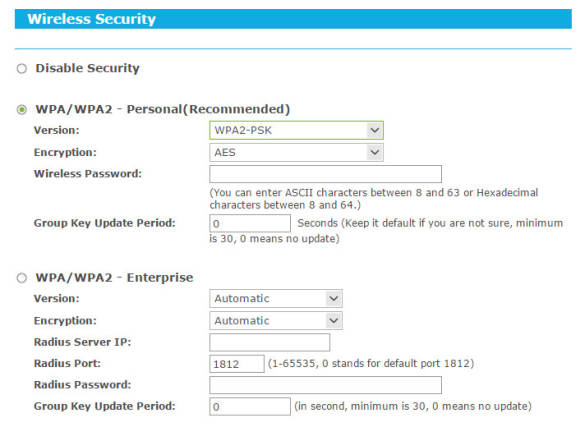580x427 pixels.
Task: Click the Enterprise Group Key Update Period field
Action: [x=250, y=407]
